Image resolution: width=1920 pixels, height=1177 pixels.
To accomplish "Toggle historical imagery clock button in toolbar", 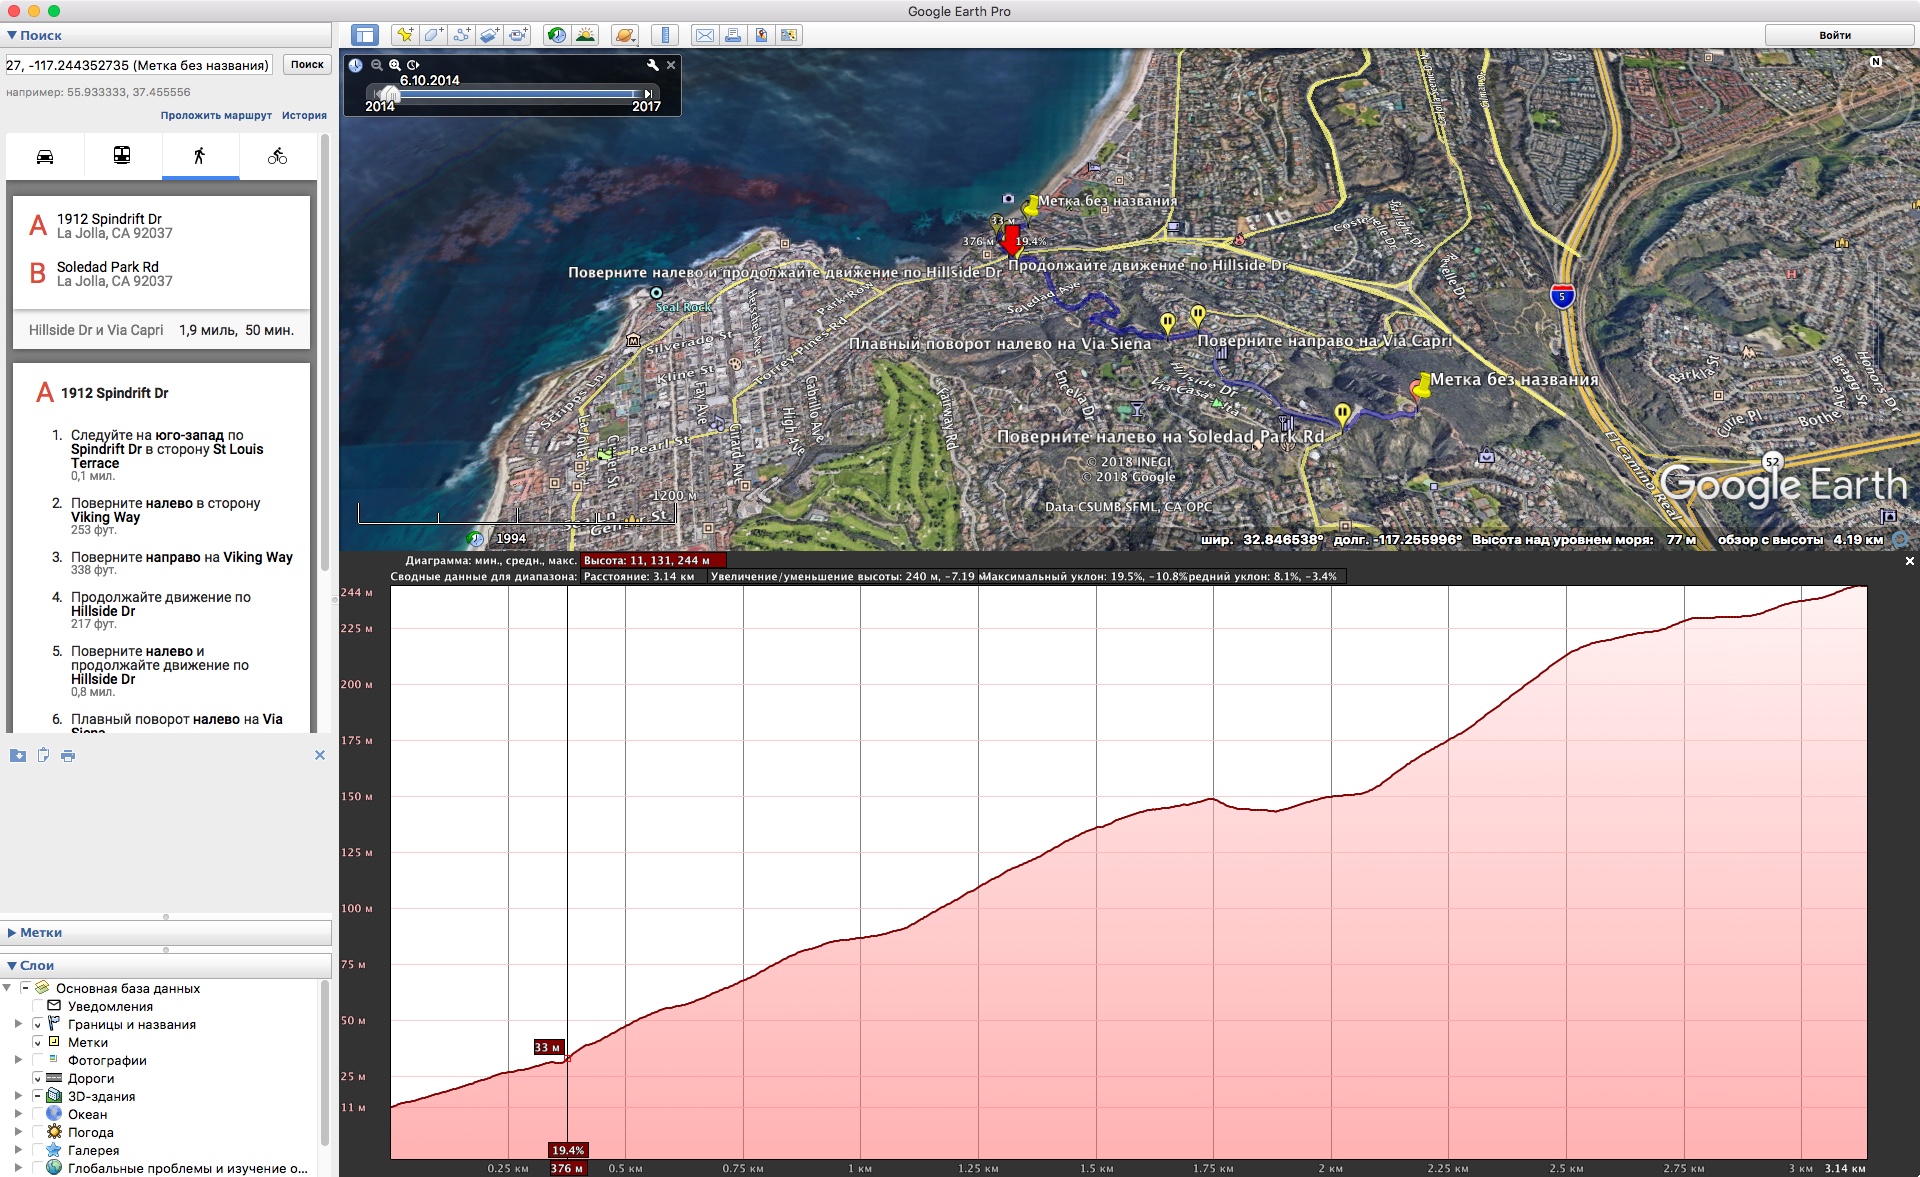I will (x=557, y=35).
